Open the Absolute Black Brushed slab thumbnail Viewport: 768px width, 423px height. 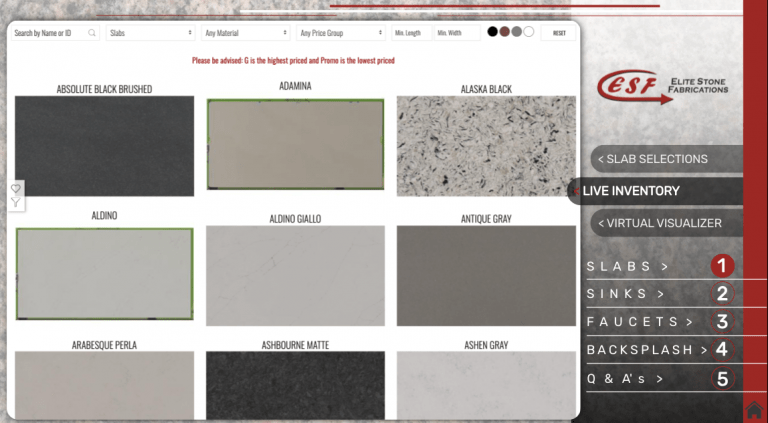pos(104,146)
